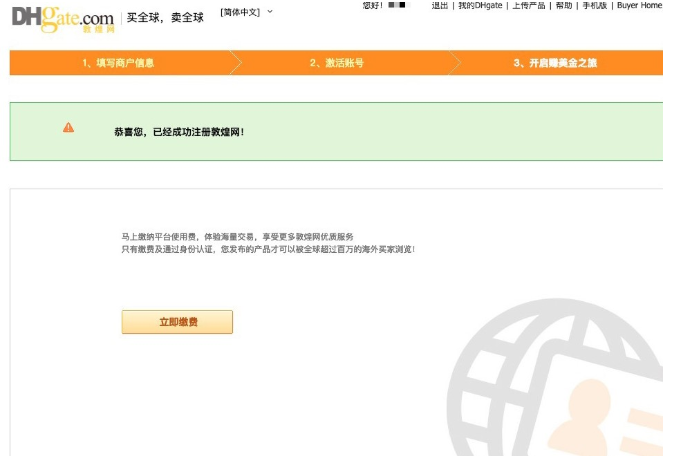Click the DHgate.com logo
Viewport: 680px width, 476px height.
click(63, 19)
